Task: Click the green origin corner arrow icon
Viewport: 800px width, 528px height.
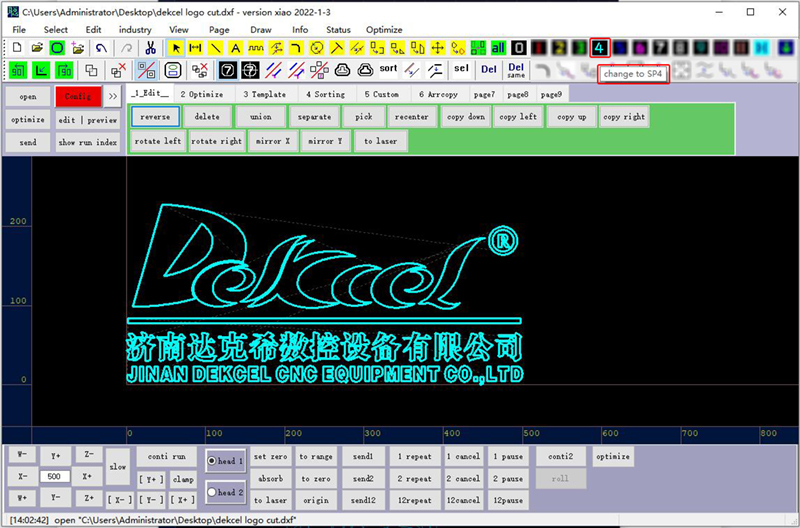Action: (41, 70)
